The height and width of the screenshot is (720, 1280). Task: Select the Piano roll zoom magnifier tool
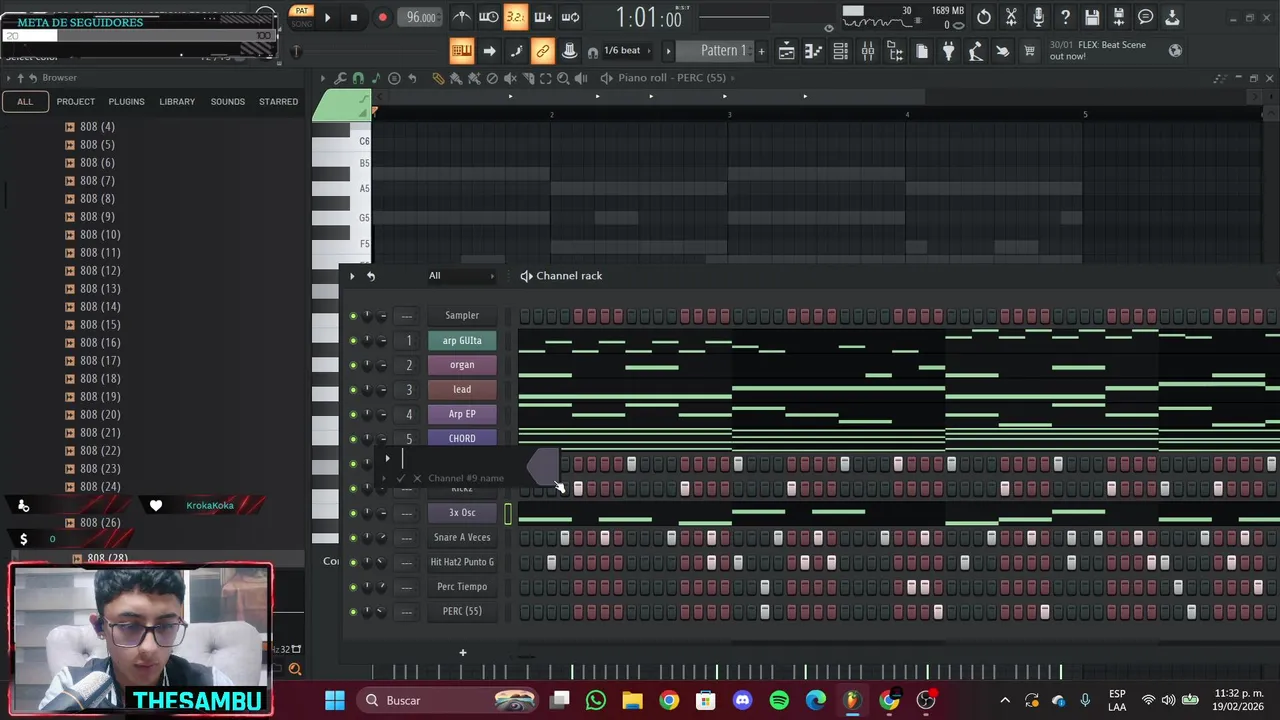click(563, 78)
